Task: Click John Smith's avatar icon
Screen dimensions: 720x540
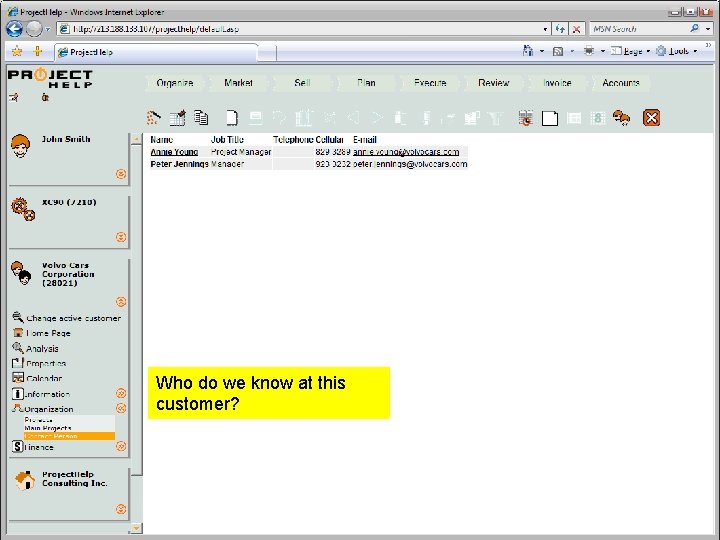Action: (x=20, y=146)
